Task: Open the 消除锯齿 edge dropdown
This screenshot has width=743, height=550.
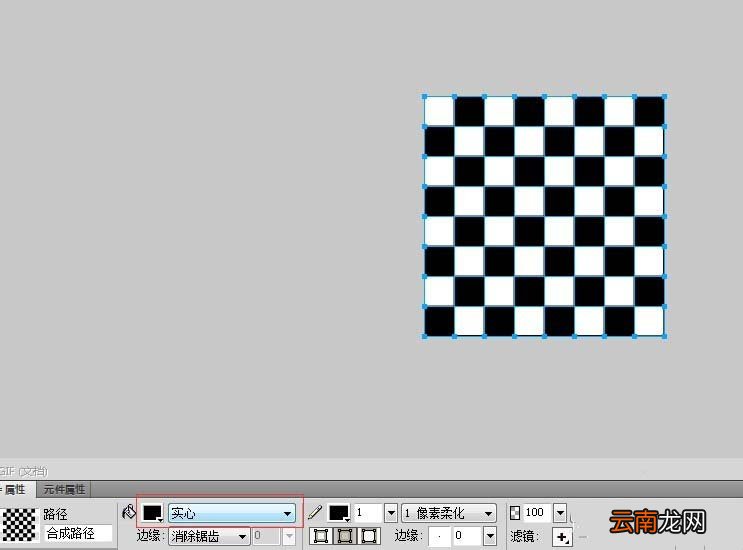Action: coord(209,536)
